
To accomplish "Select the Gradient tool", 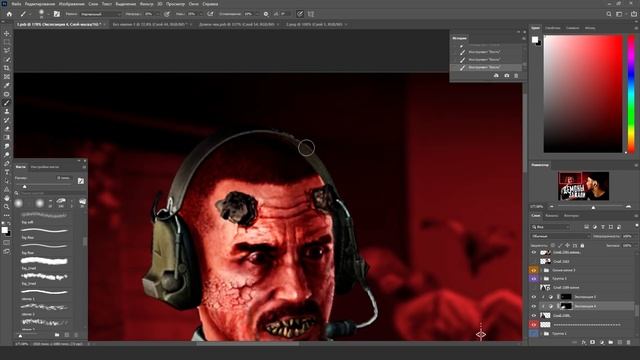I will tap(7, 138).
